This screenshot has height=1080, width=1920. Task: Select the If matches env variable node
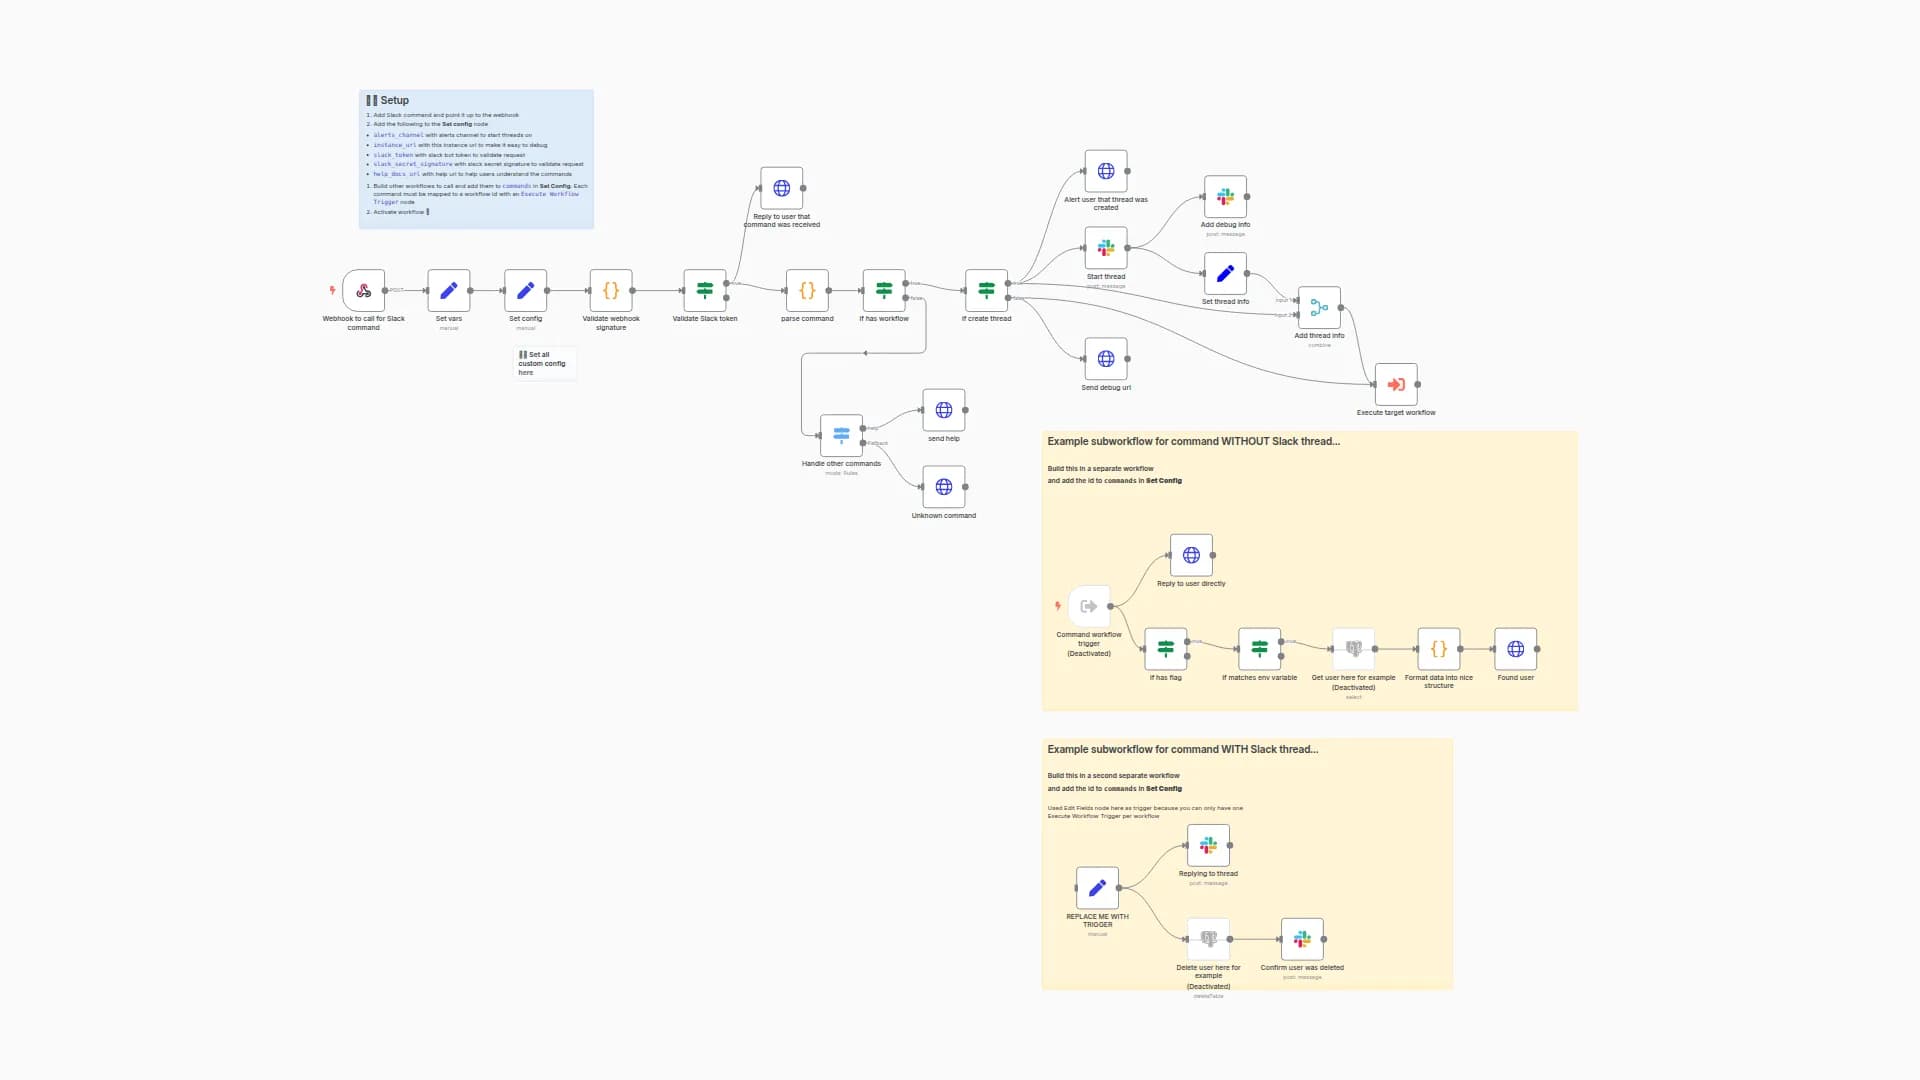tap(1260, 649)
